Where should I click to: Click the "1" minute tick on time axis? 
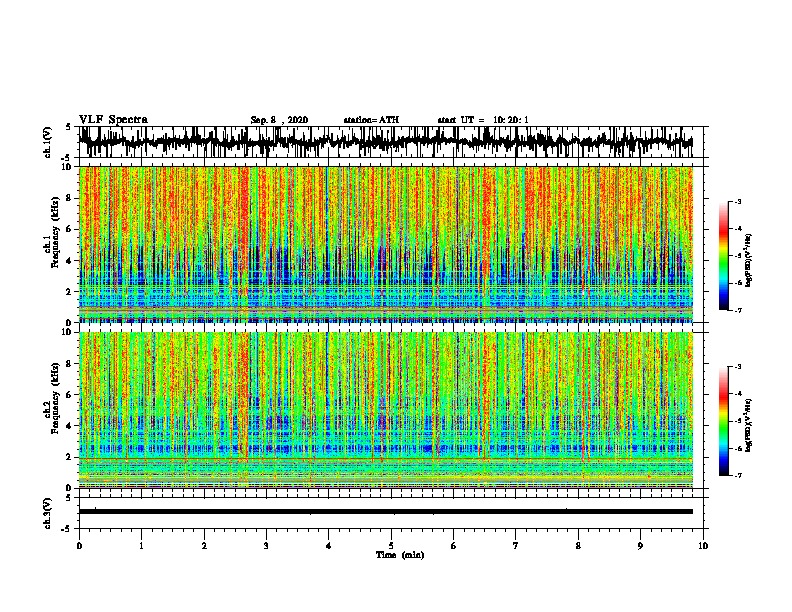click(141, 546)
